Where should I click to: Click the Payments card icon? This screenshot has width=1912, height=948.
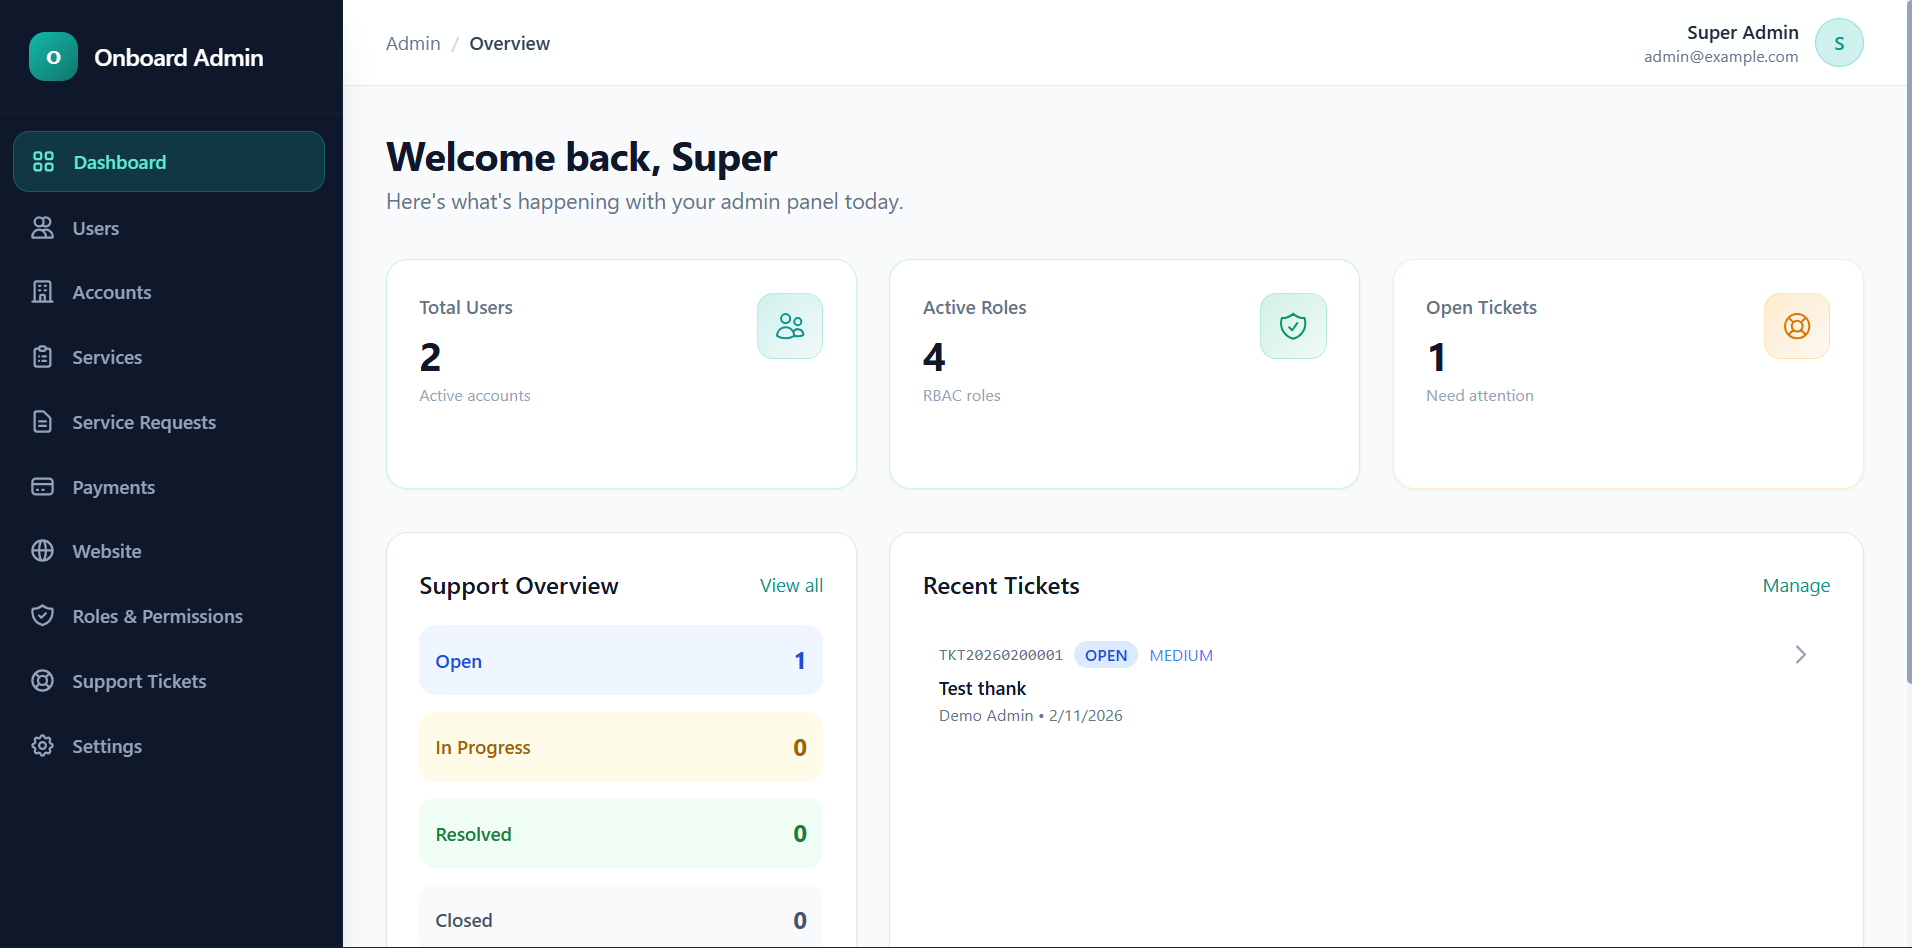tap(42, 487)
